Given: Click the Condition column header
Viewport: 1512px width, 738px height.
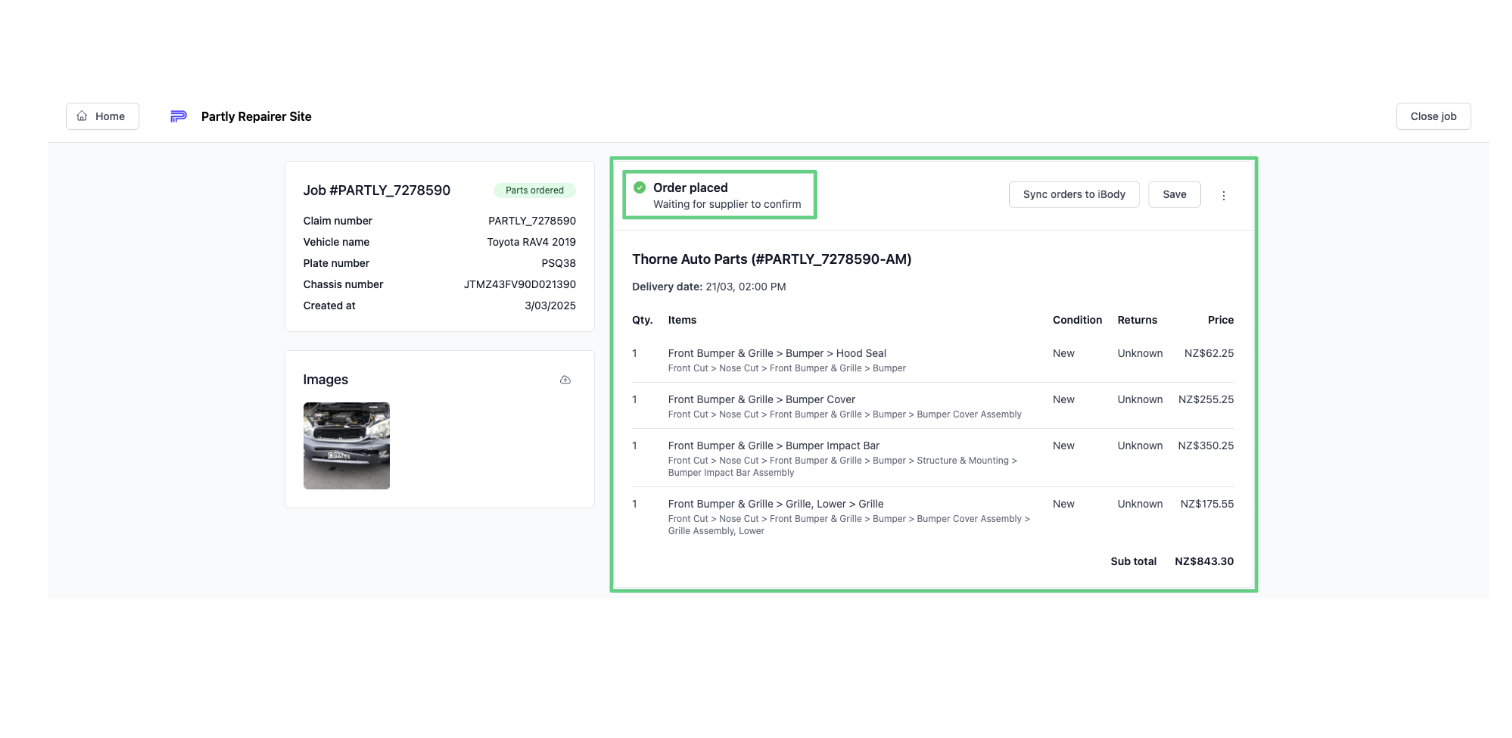Looking at the screenshot, I should click(1077, 320).
